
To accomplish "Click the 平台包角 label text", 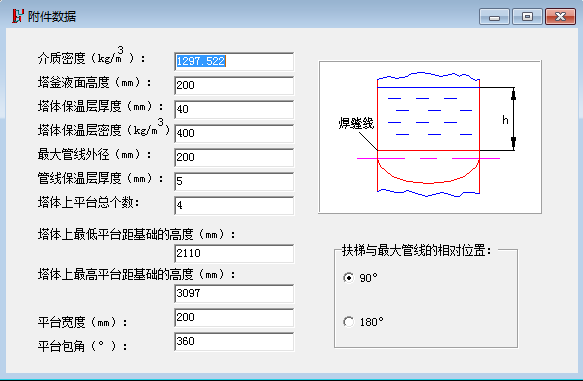I will pyautogui.click(x=83, y=346).
